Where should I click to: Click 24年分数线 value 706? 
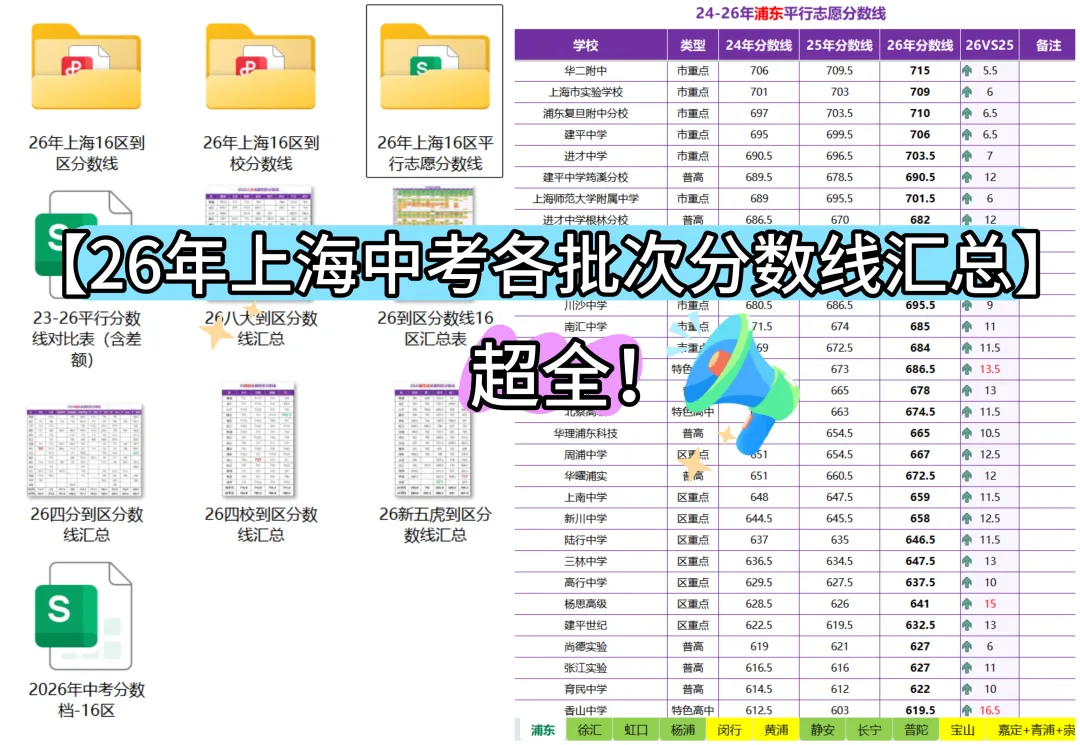[758, 70]
